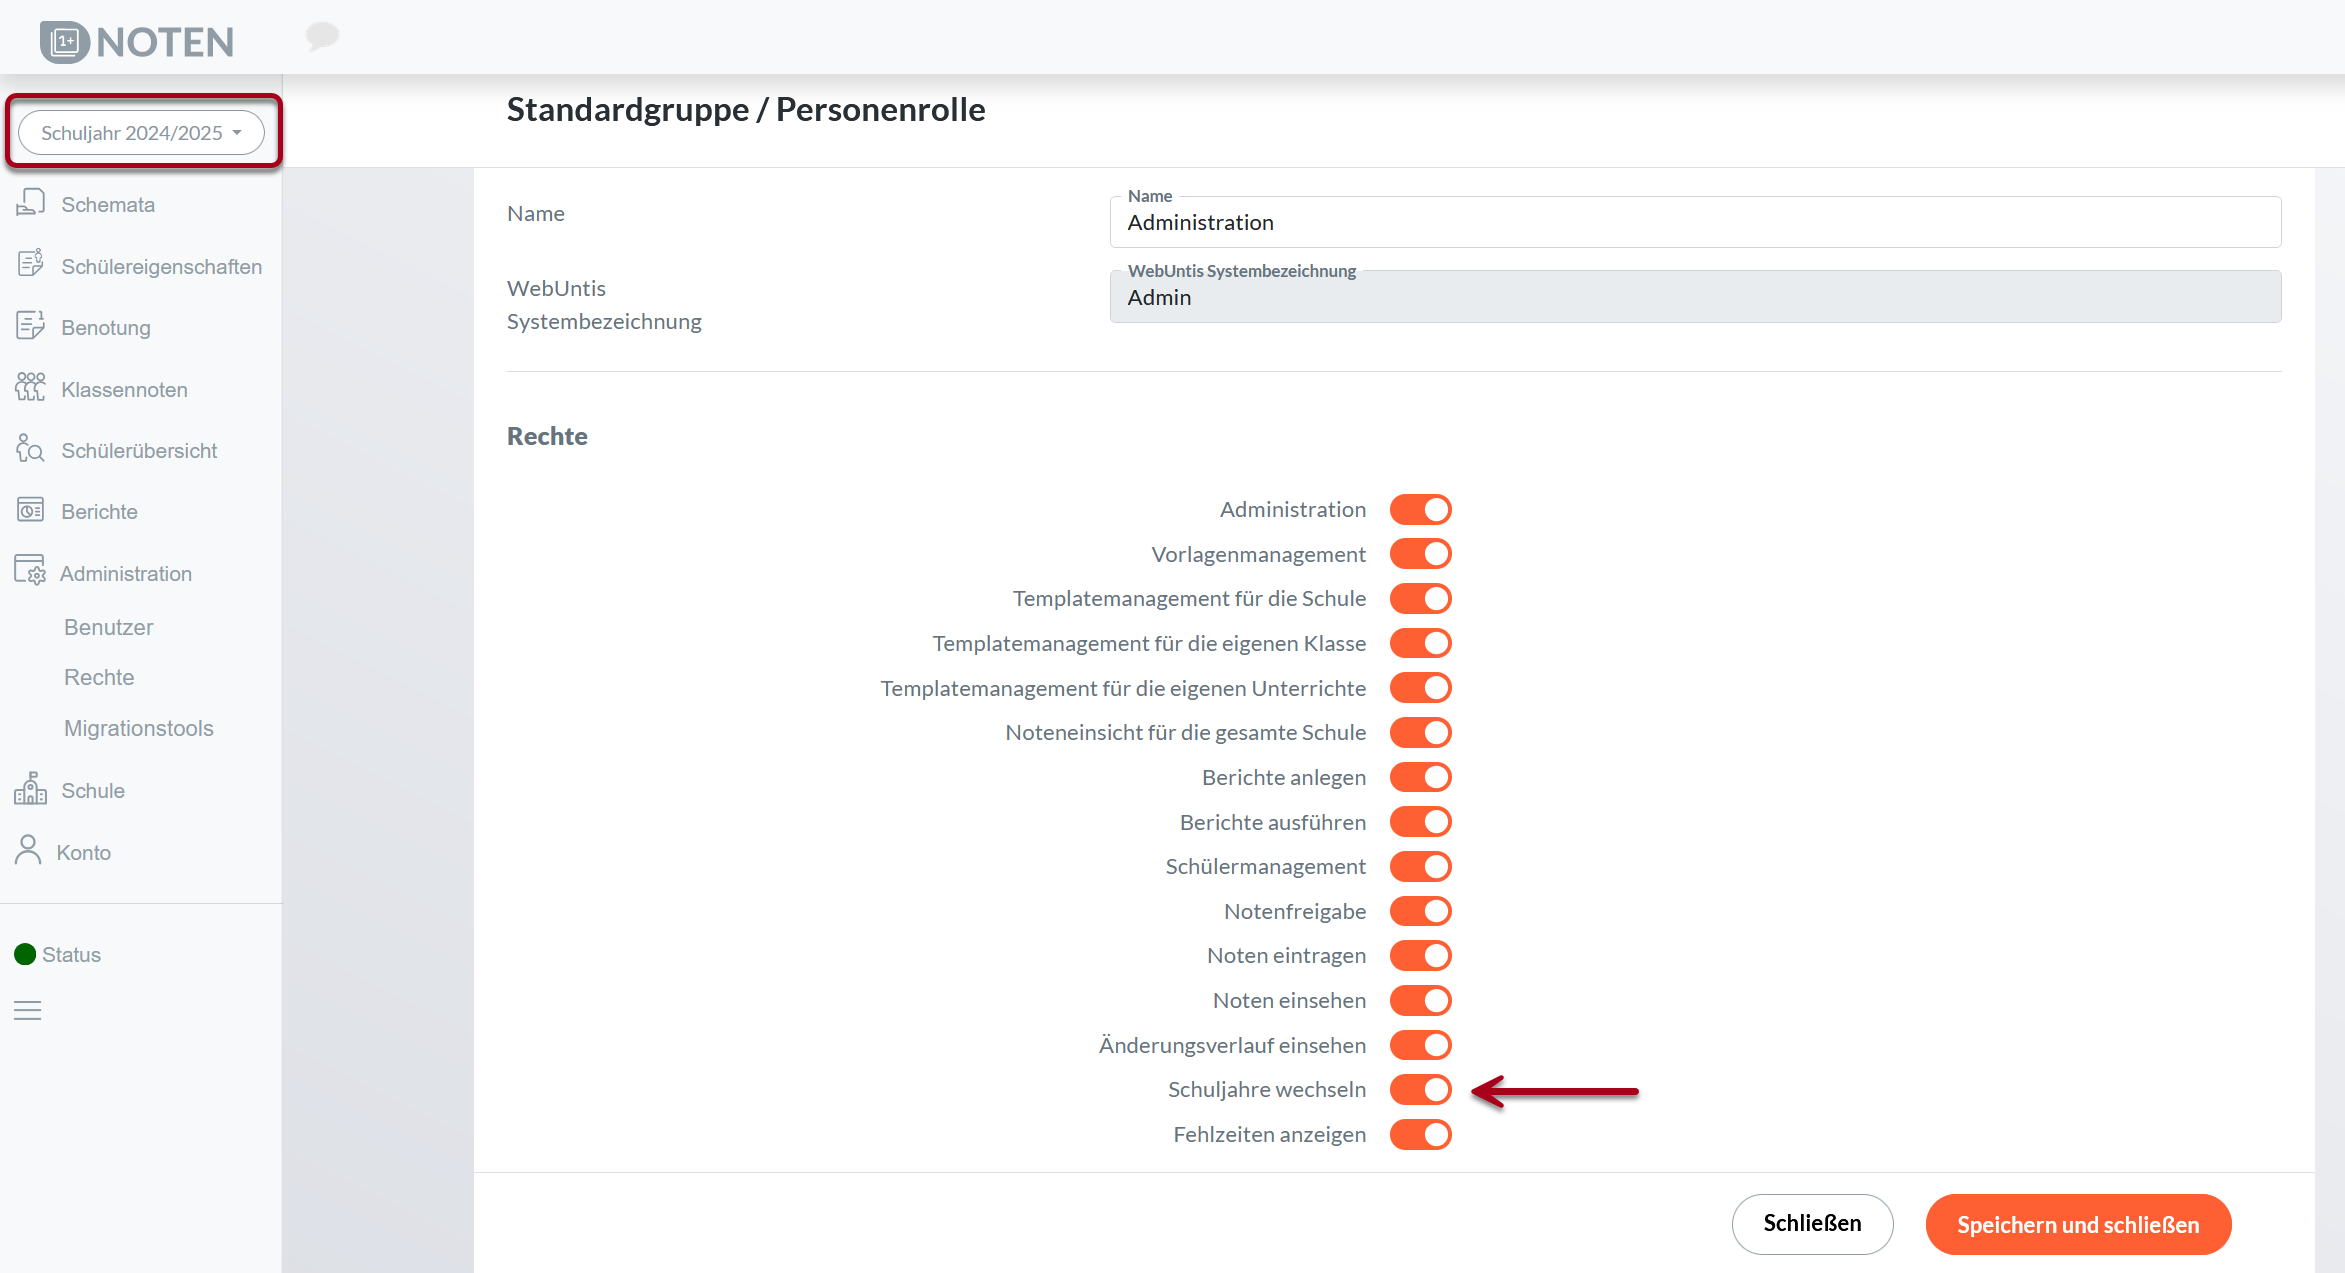The width and height of the screenshot is (2345, 1273).
Task: Go to the Benutzer submenu item
Action: pyautogui.click(x=108, y=627)
